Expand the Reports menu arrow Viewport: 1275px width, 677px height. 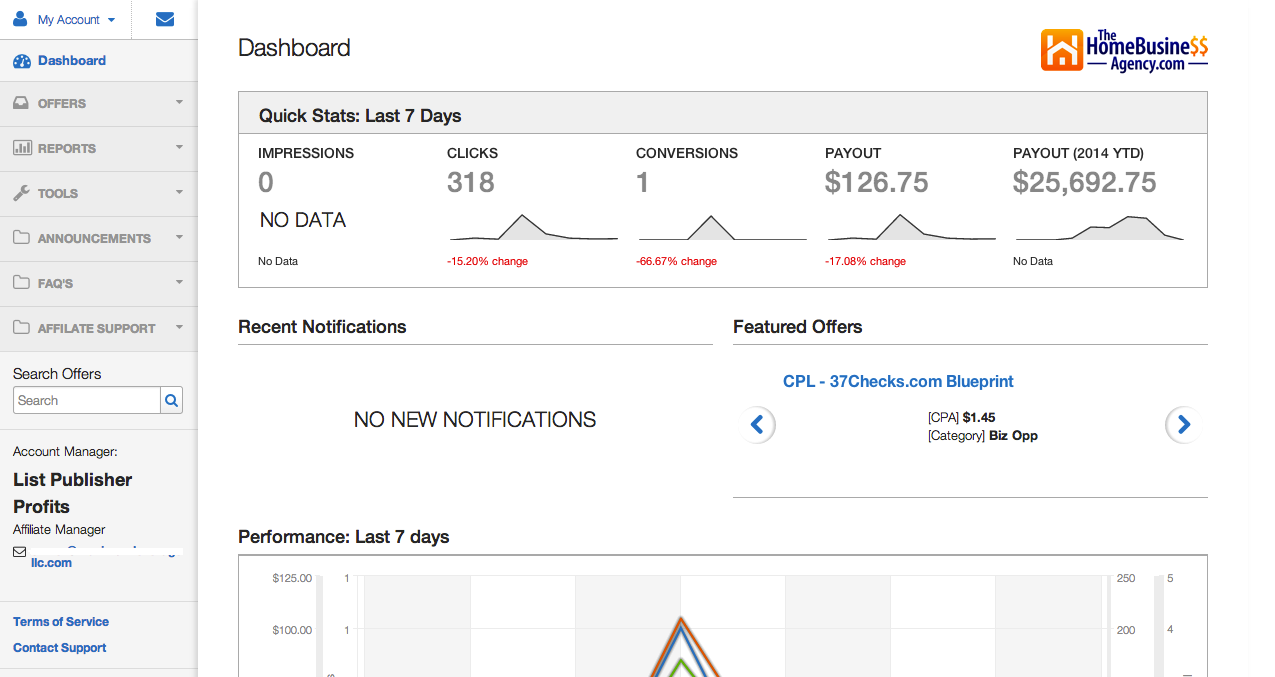[x=179, y=147]
